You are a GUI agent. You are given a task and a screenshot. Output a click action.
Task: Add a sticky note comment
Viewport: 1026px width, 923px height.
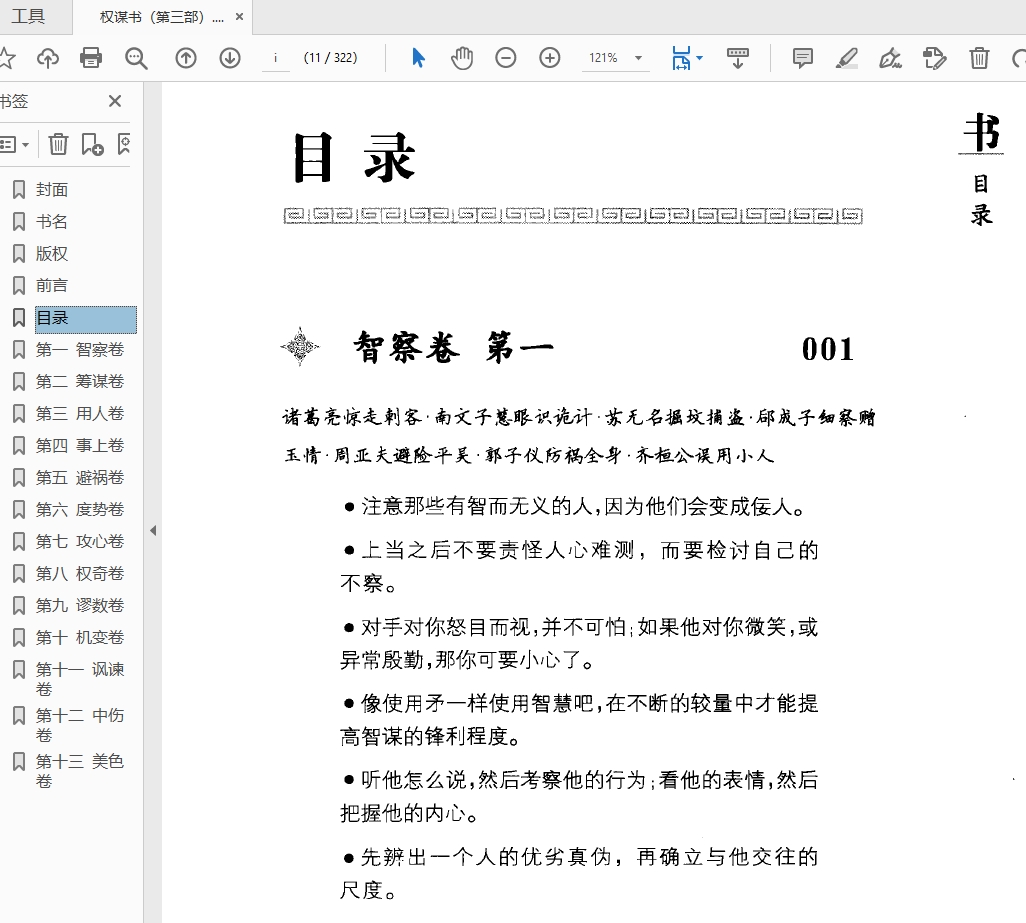802,58
